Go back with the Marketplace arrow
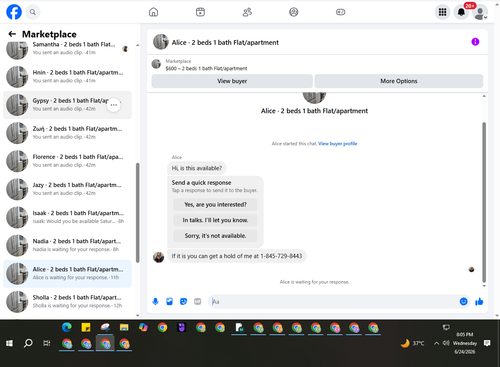The image size is (500, 367). coord(12,34)
